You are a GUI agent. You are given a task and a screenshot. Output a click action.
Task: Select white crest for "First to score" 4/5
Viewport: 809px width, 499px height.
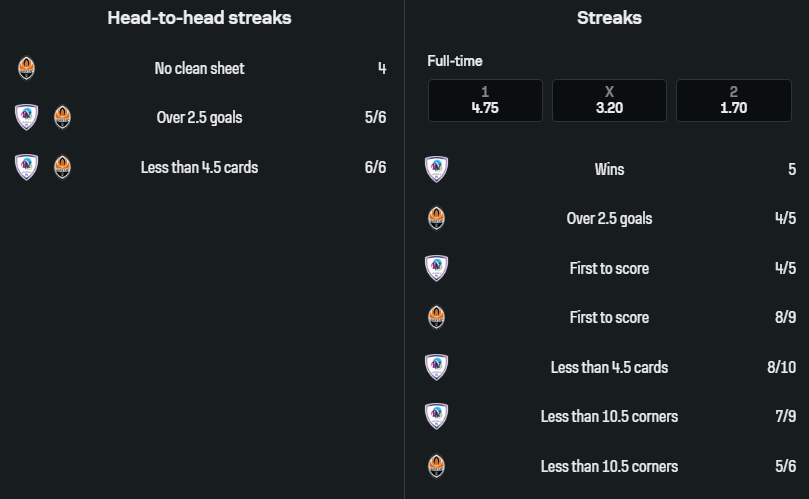click(436, 268)
